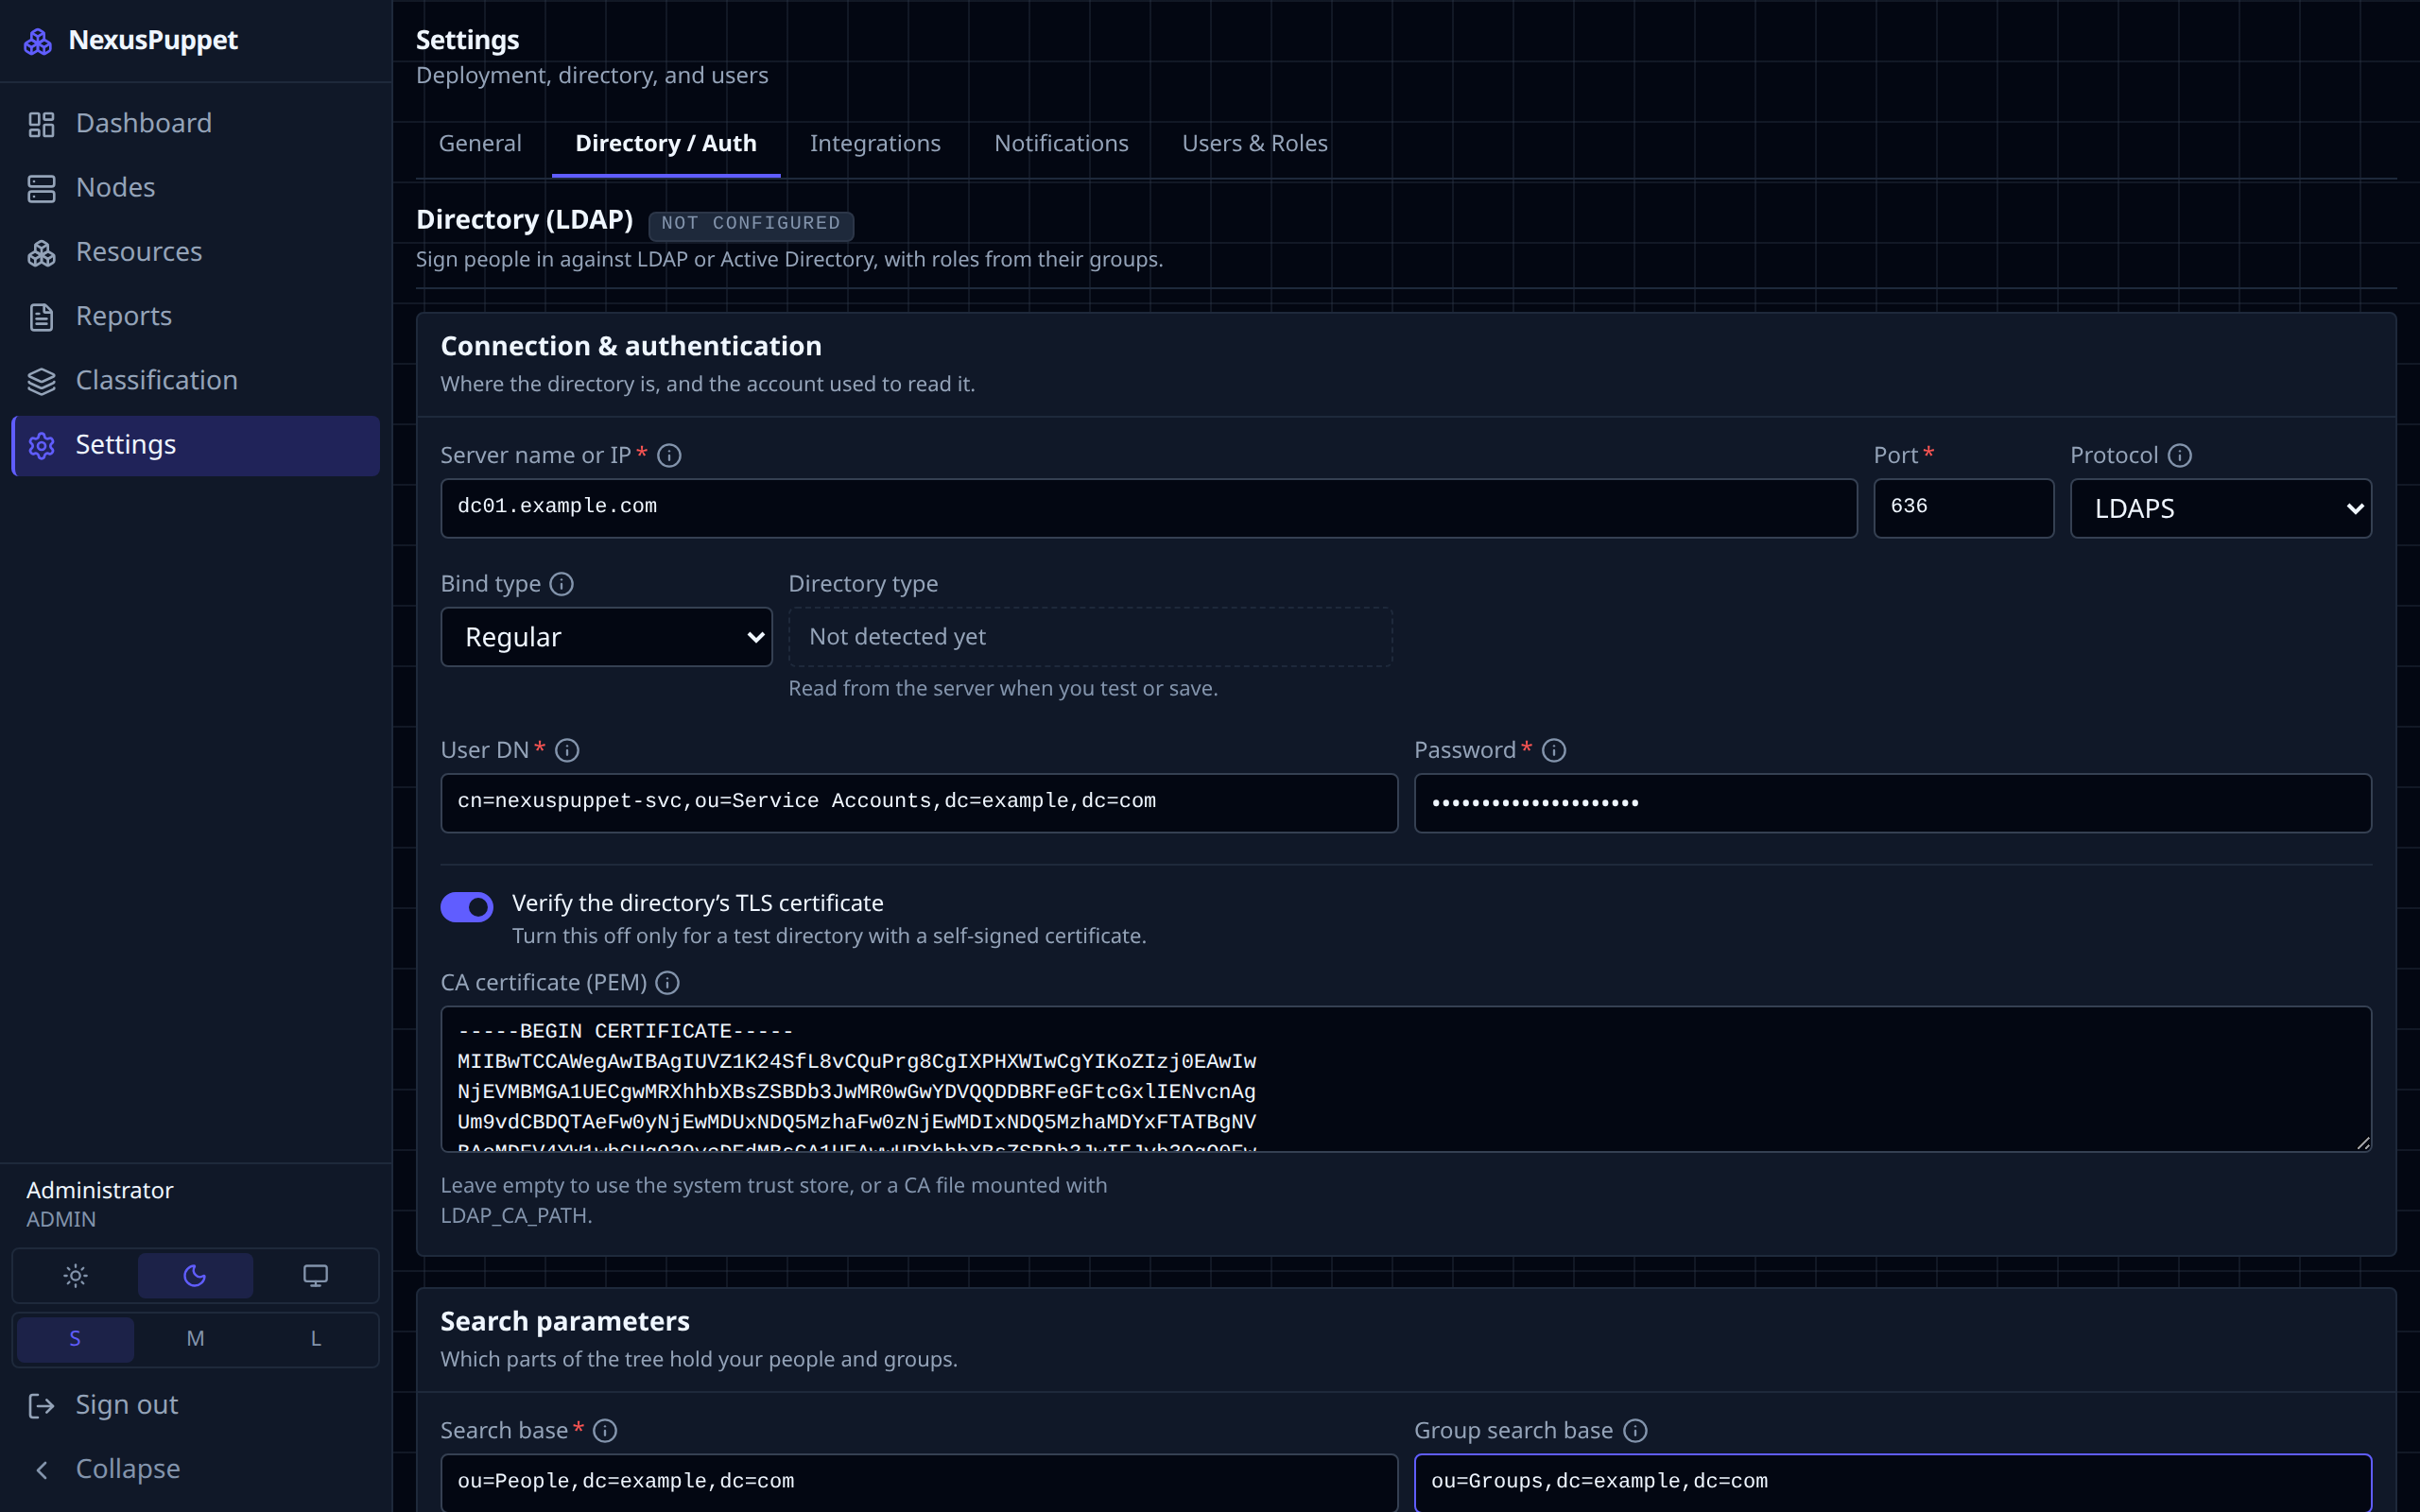Set text size to L
This screenshot has width=2420, height=1512.
tap(315, 1339)
